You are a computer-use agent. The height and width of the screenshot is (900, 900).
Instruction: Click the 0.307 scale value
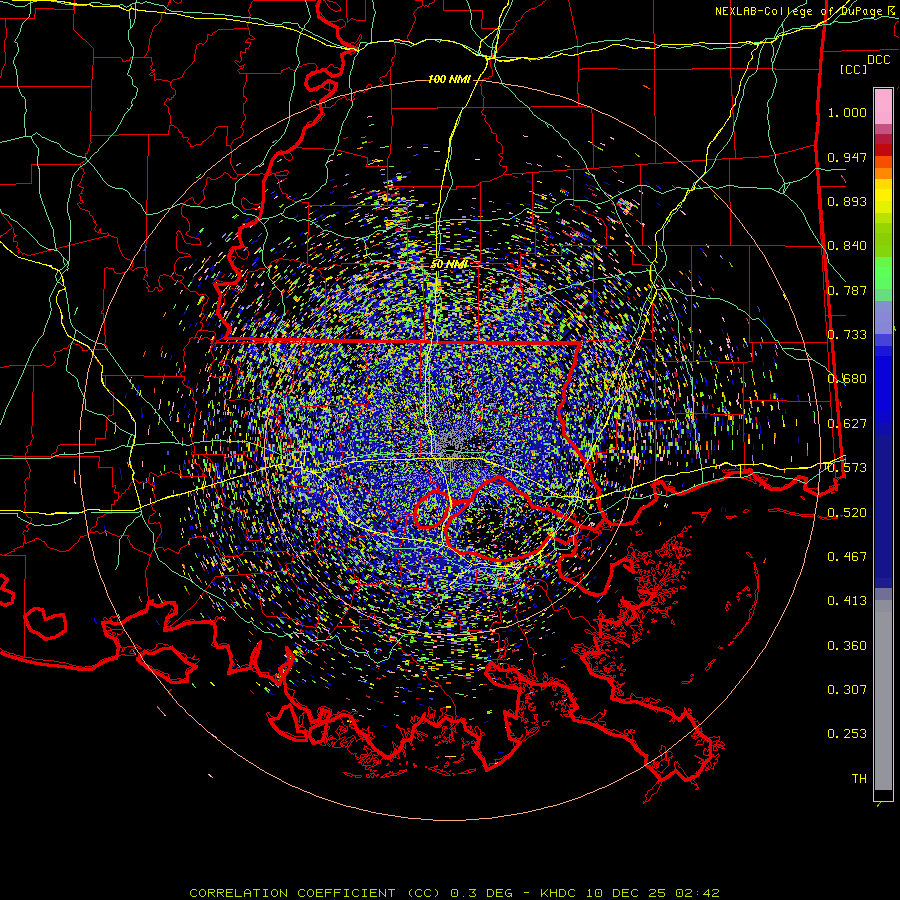(847, 690)
